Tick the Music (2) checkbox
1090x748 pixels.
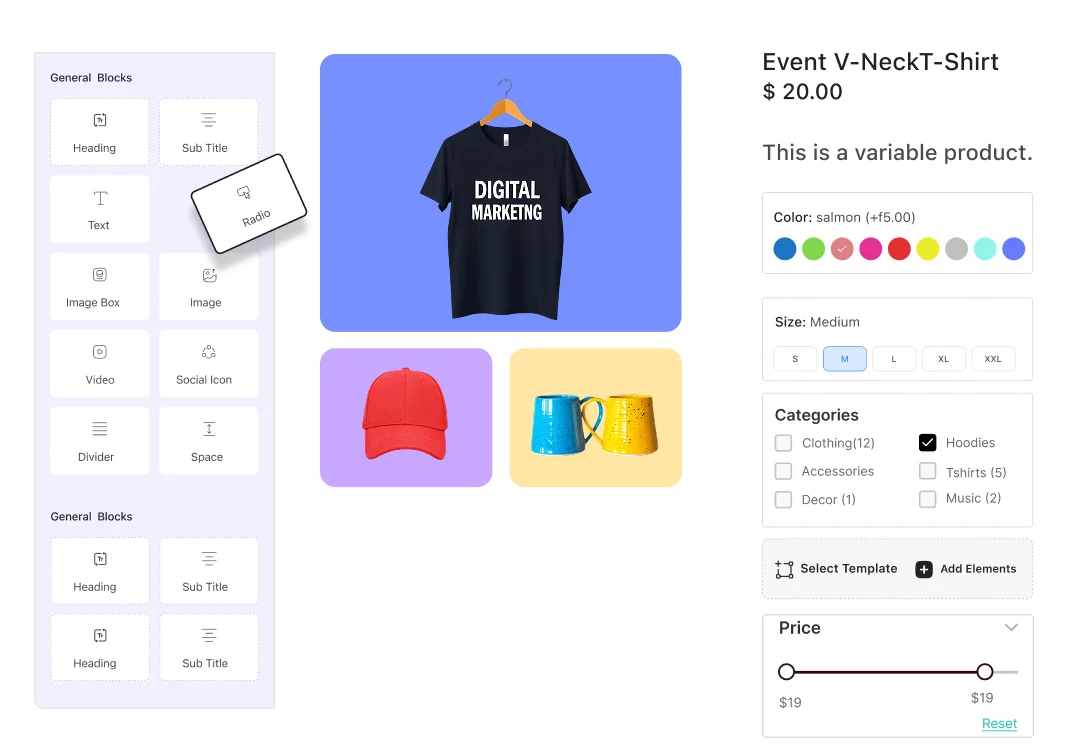pos(927,499)
